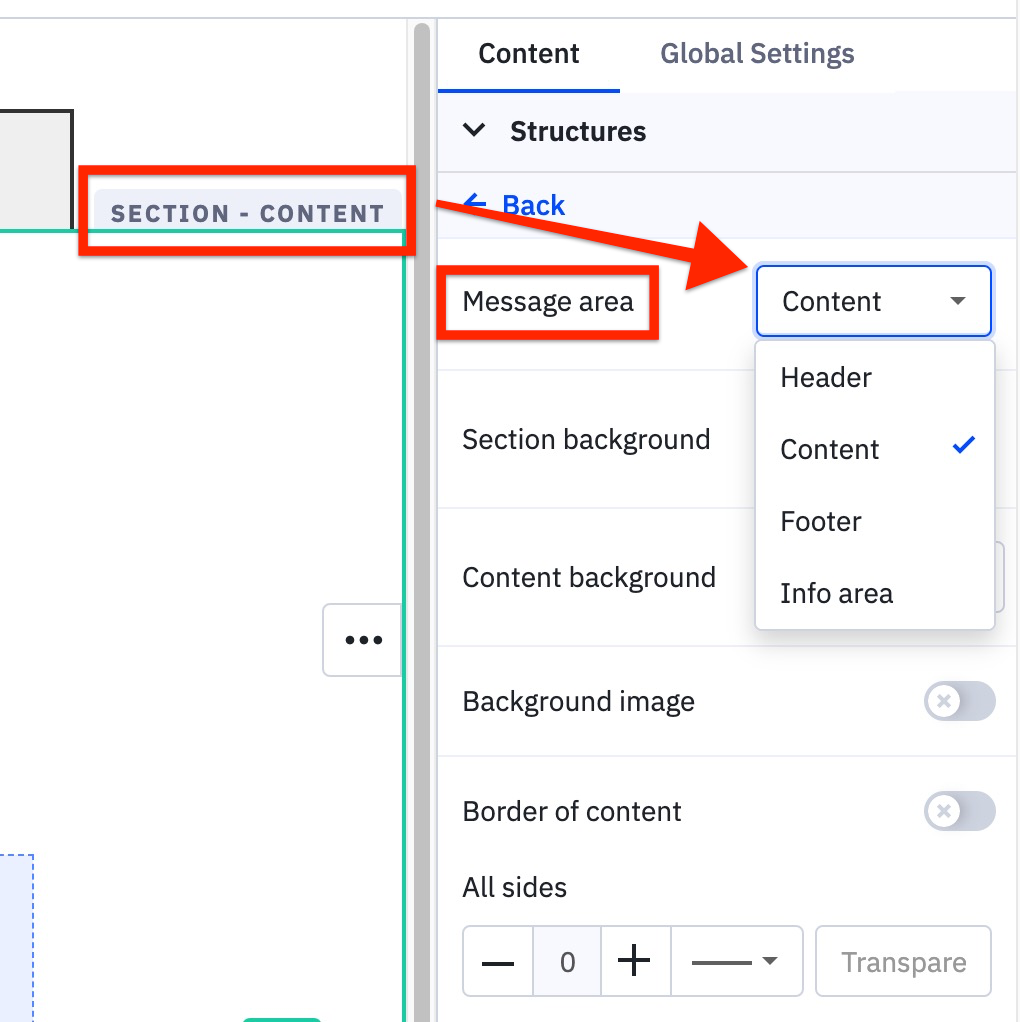Viewport: 1020px width, 1022px height.
Task: Choose Footer in the Message area list
Action: (x=821, y=522)
